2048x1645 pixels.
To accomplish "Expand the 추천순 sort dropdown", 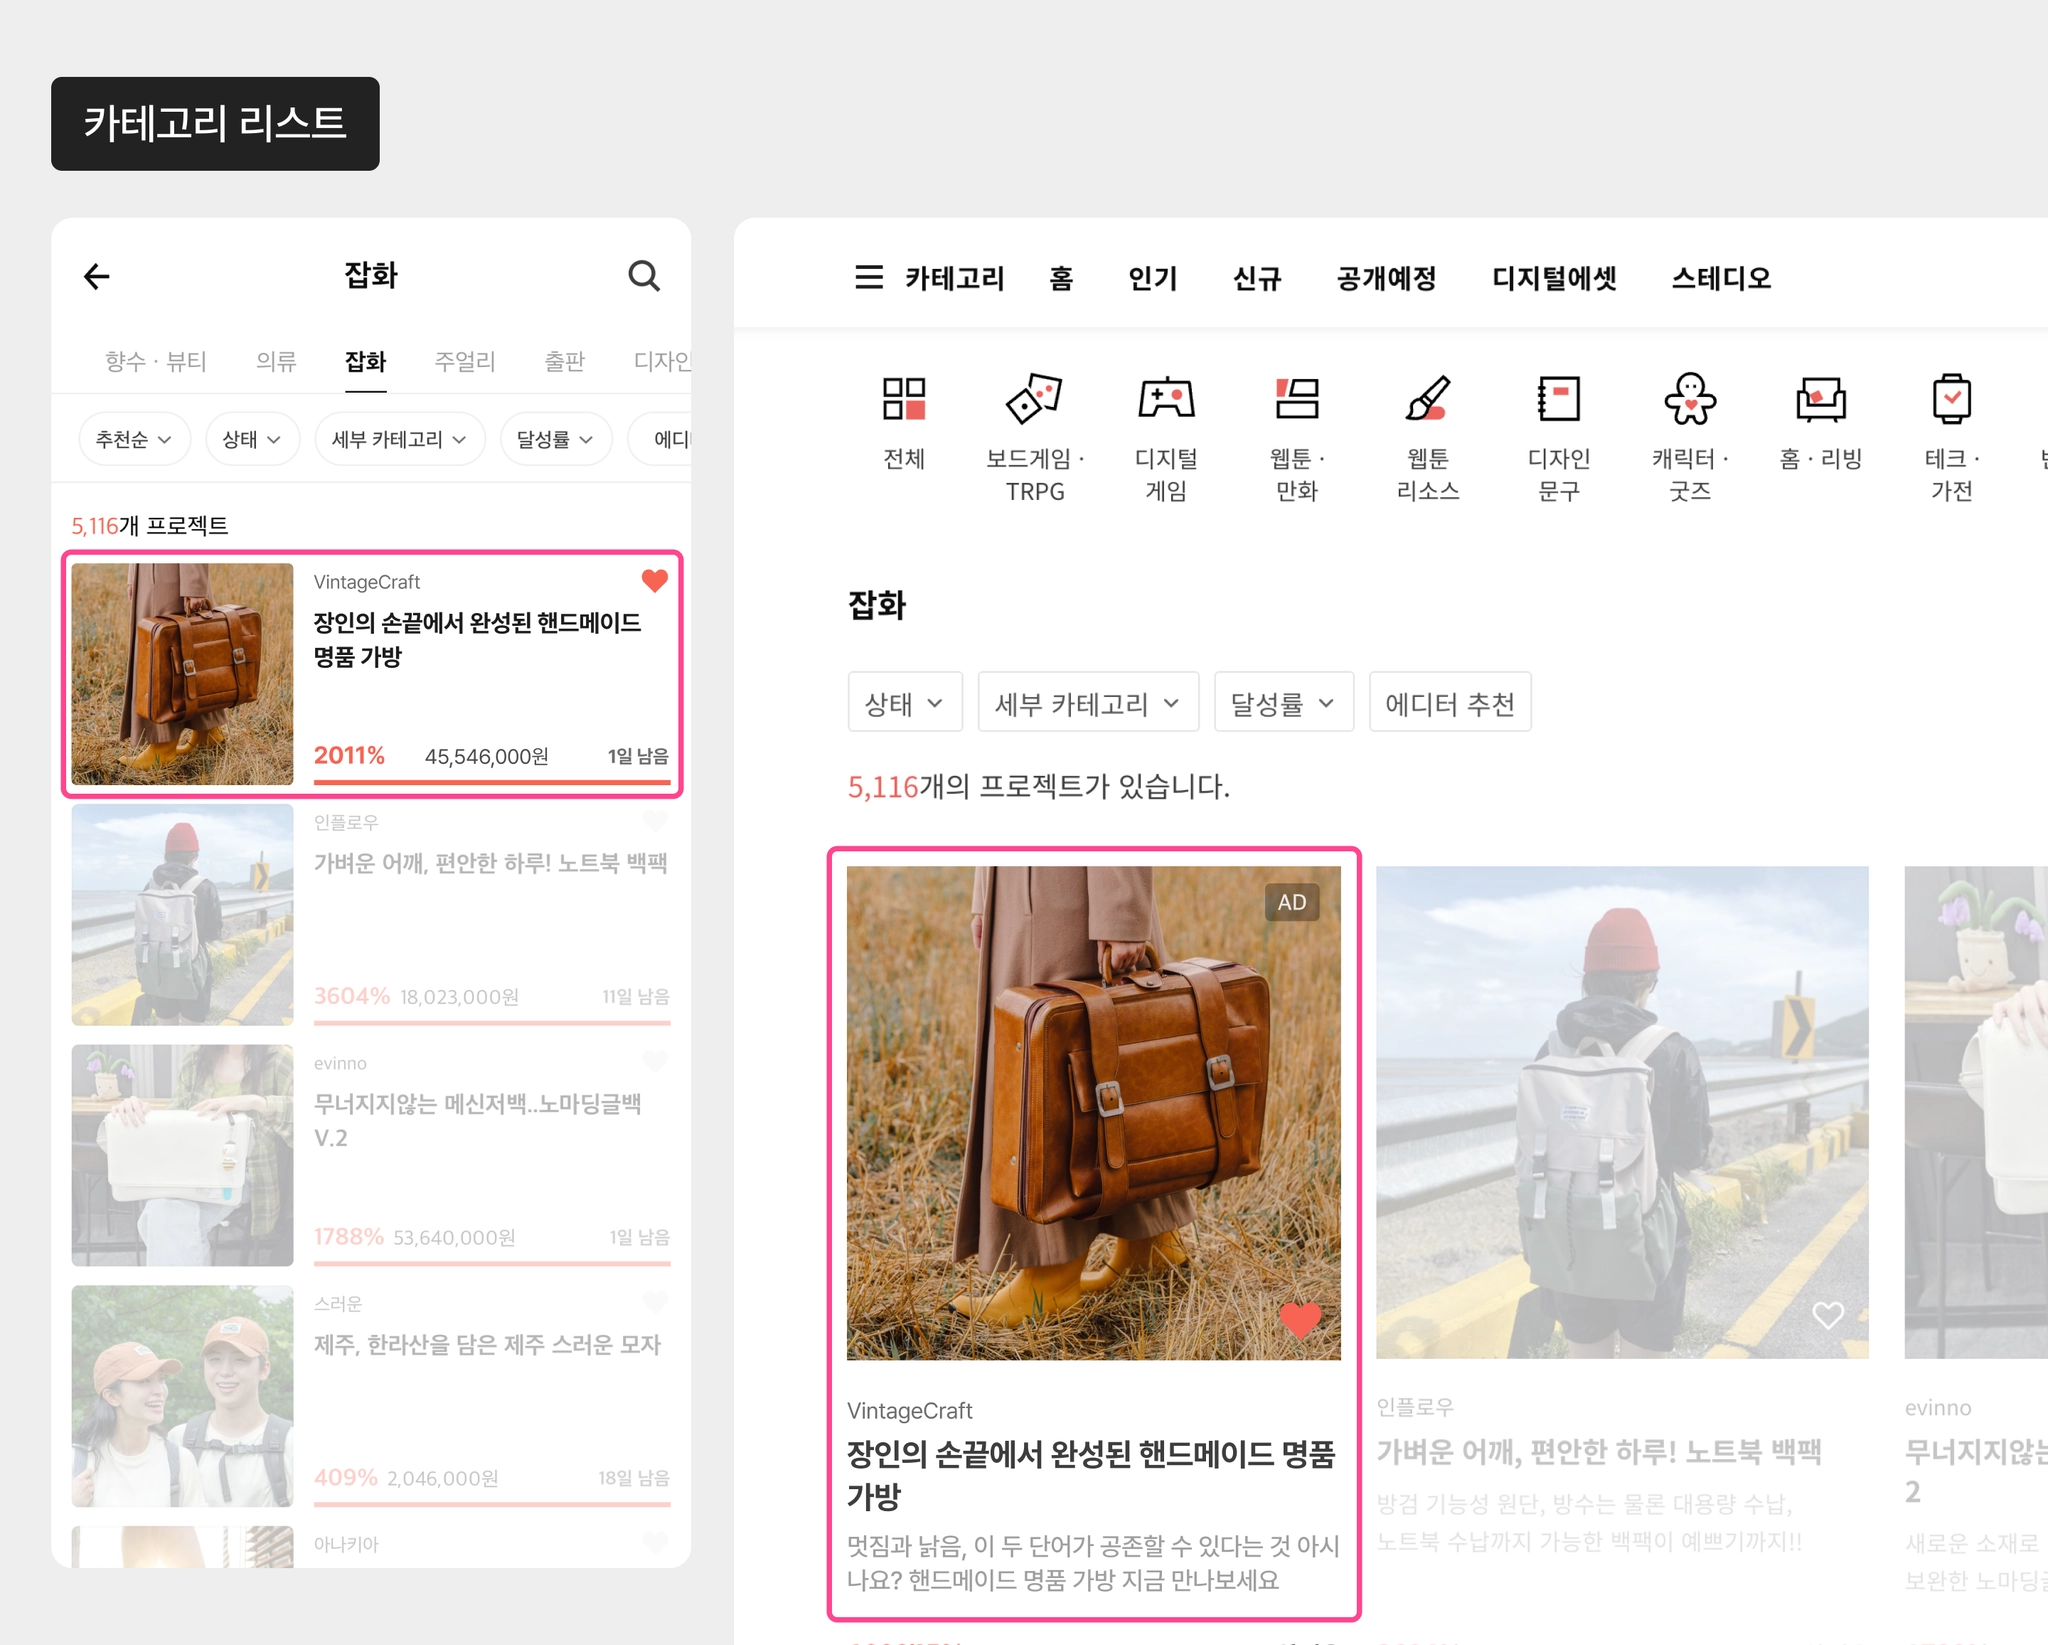I will pos(134,439).
